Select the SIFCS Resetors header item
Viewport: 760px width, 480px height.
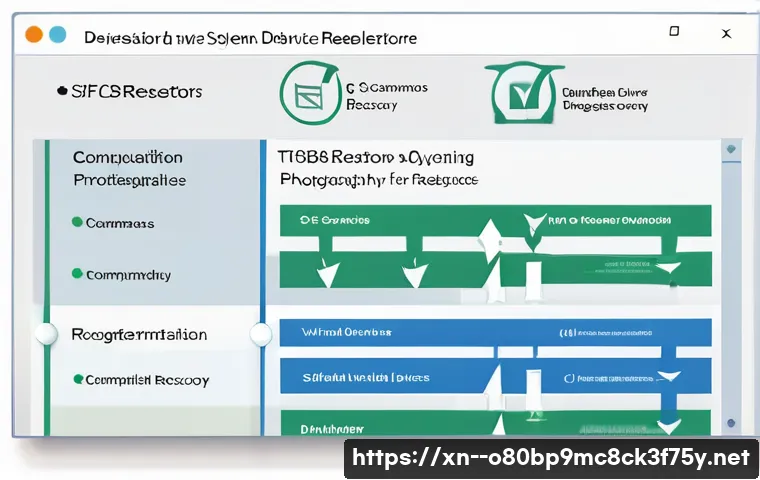point(137,92)
